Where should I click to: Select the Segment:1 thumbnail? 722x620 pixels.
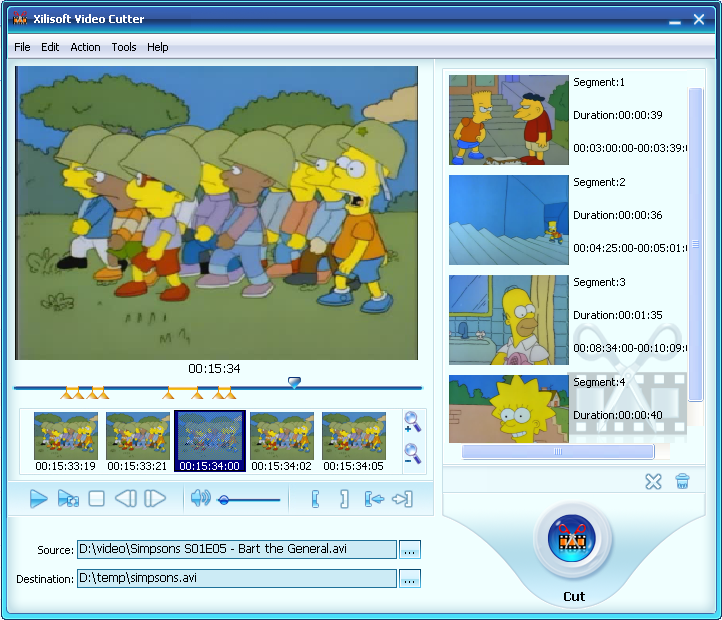[x=509, y=120]
